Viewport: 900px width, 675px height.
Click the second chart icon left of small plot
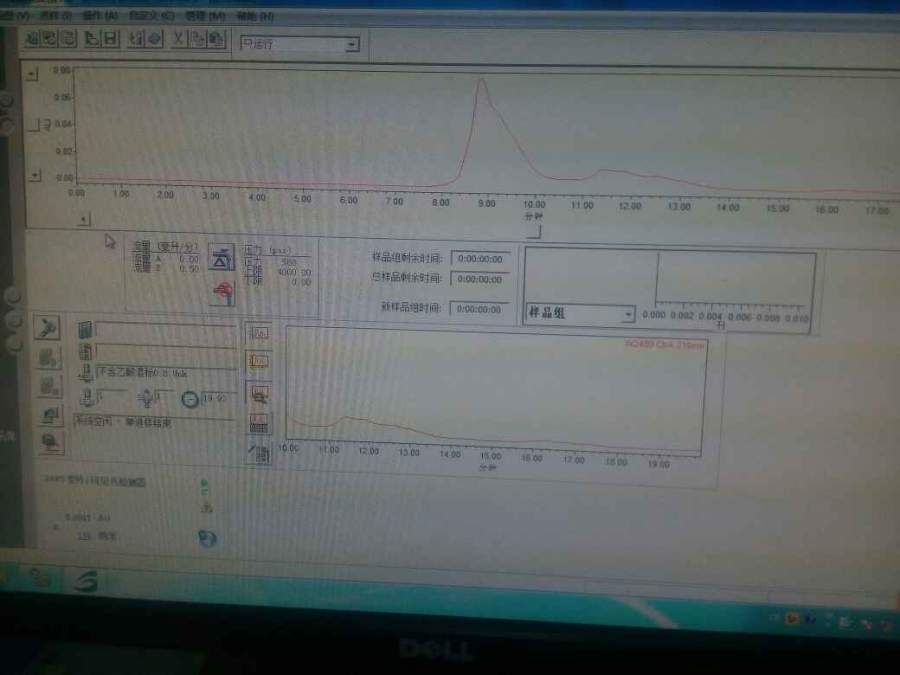click(x=258, y=362)
